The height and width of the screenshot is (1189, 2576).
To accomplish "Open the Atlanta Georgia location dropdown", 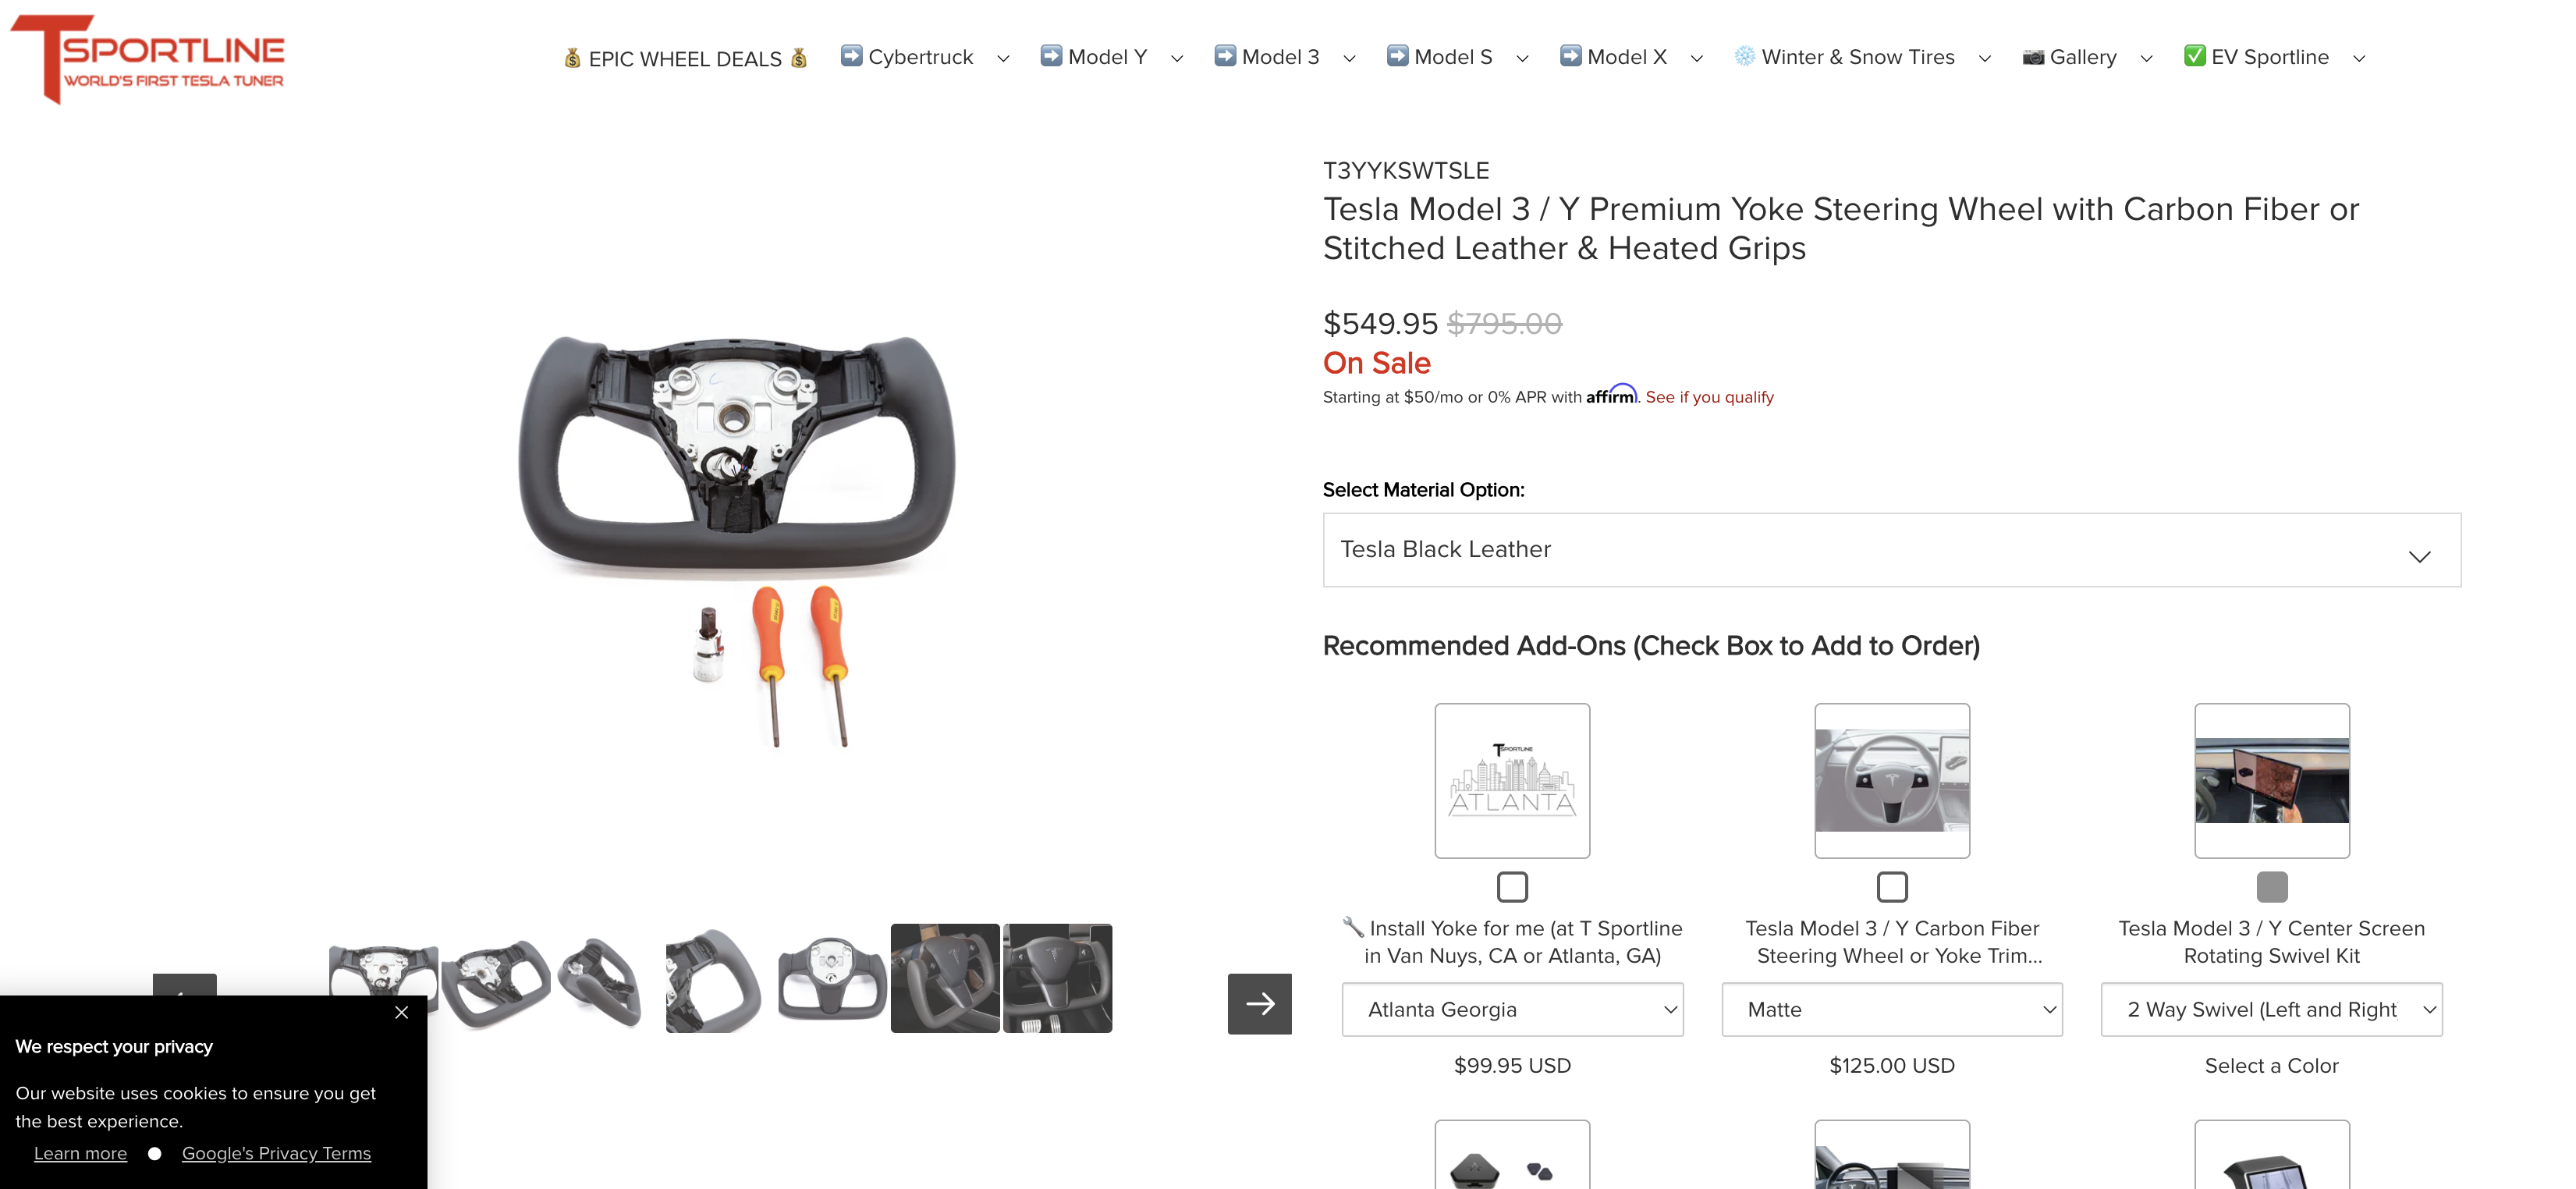I will 1512,1009.
